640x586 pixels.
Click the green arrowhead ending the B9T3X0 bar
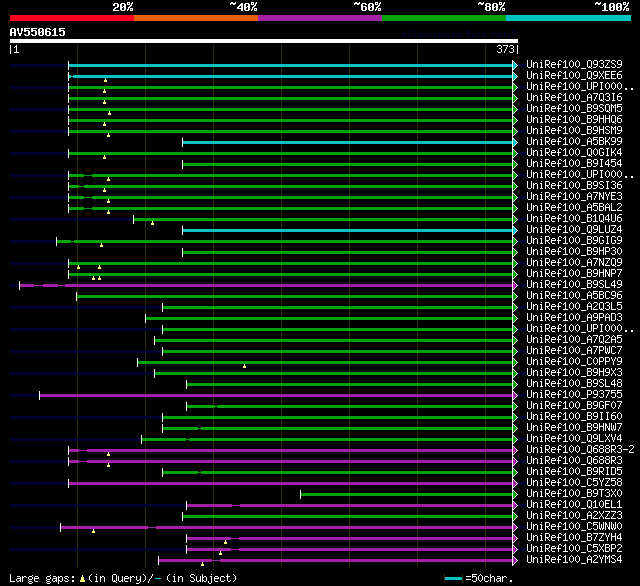pyautogui.click(x=515, y=495)
